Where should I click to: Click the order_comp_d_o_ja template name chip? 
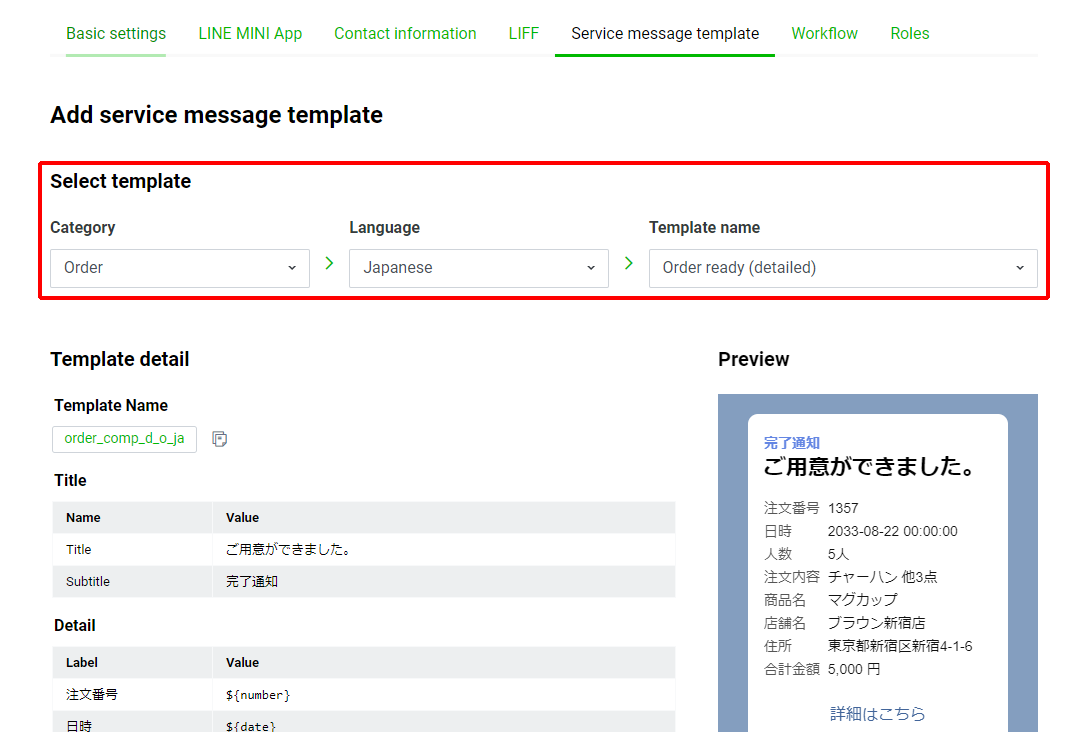[124, 439]
